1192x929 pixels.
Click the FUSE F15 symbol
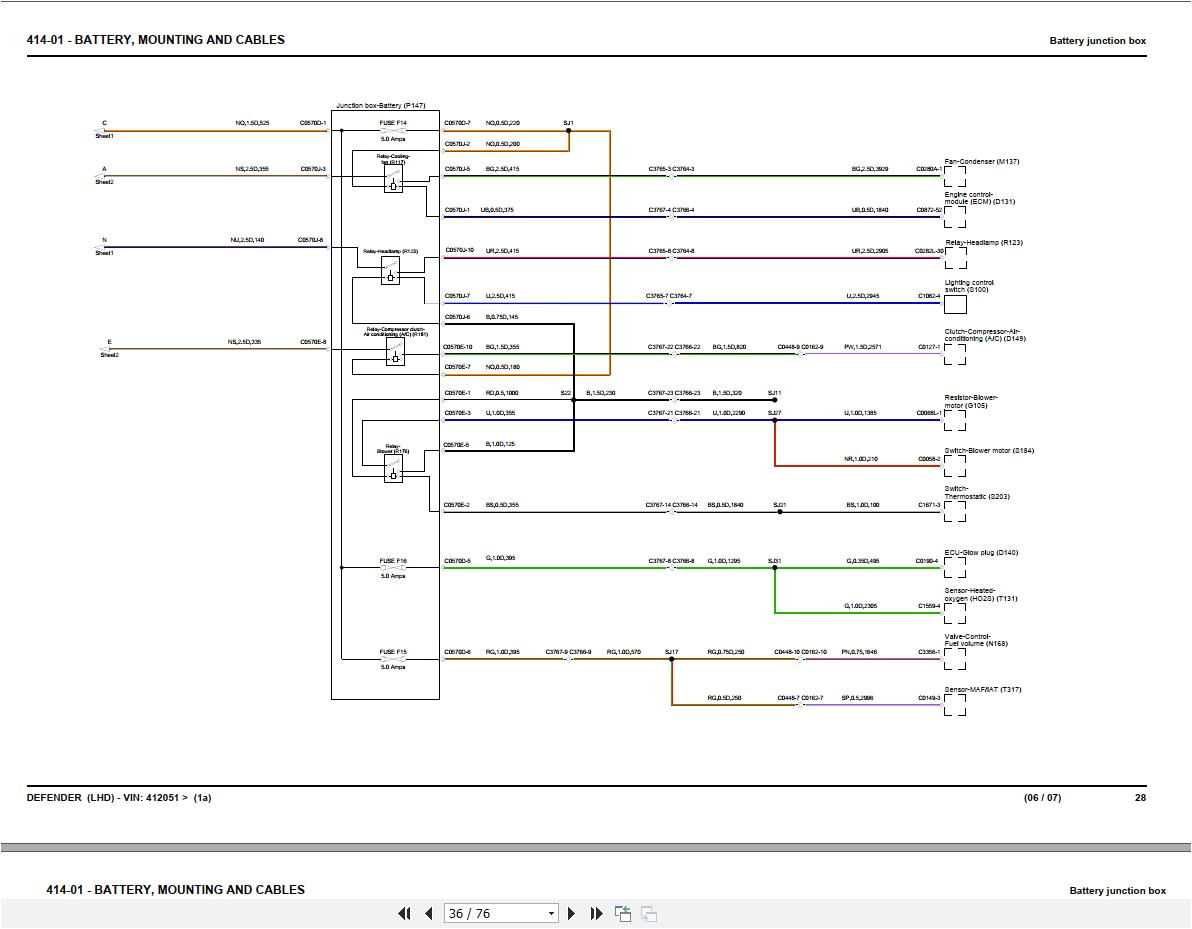[393, 659]
